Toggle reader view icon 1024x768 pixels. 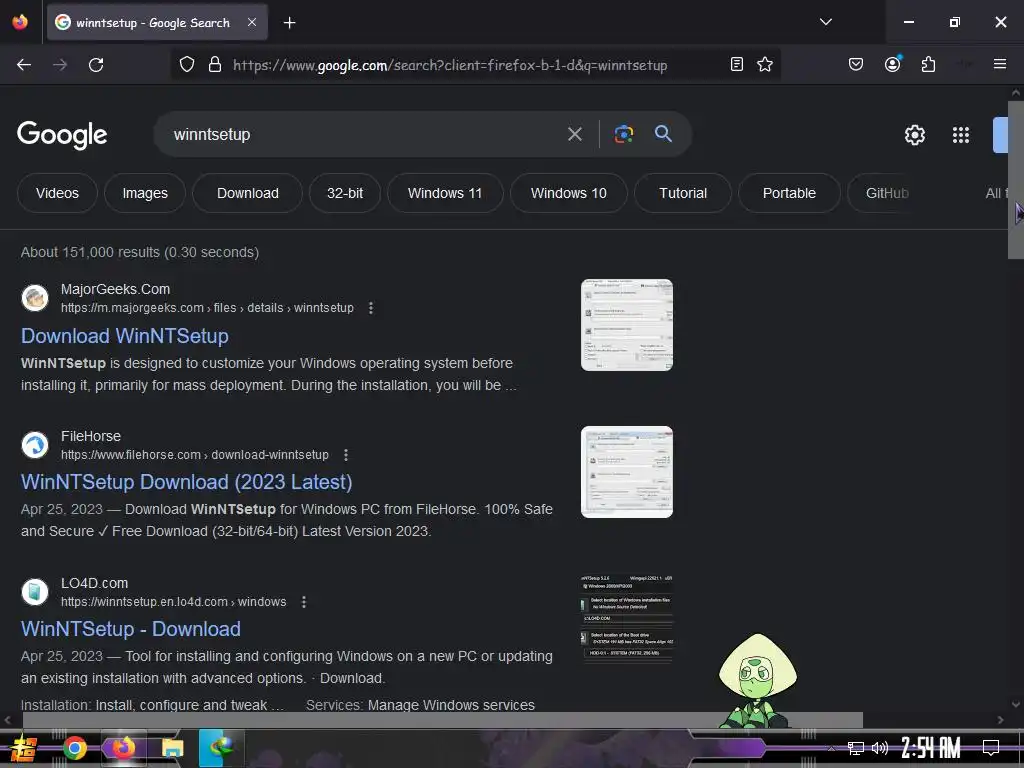tap(737, 64)
